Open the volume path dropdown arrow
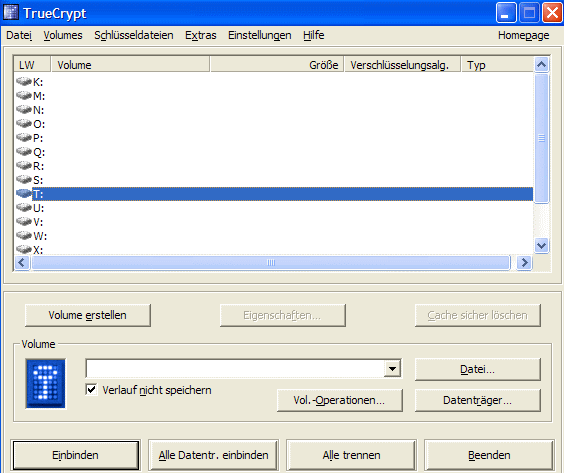The image size is (564, 473). (392, 369)
